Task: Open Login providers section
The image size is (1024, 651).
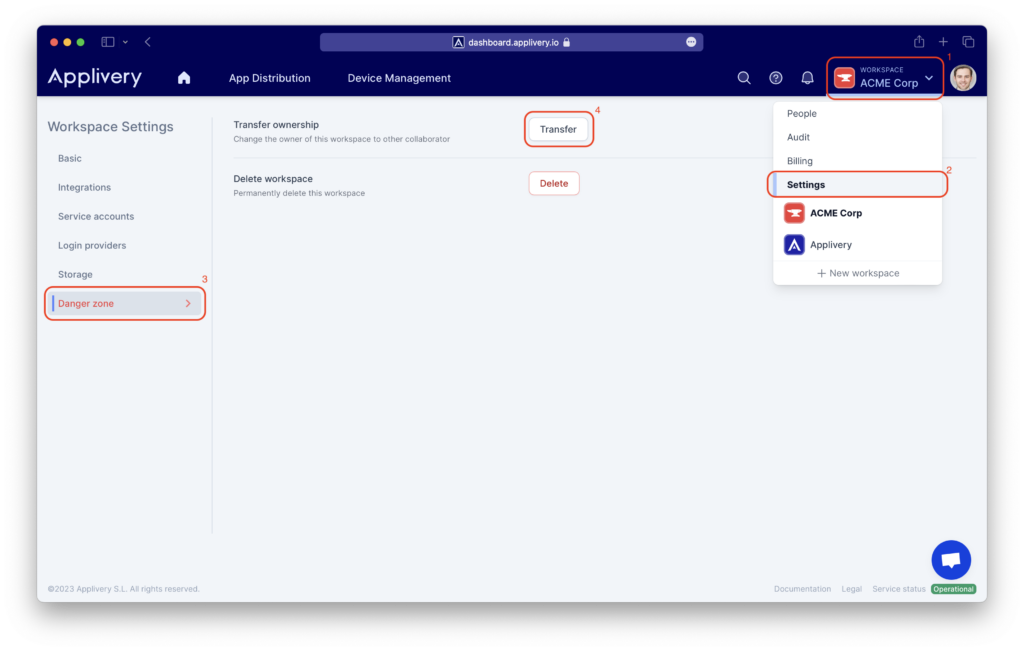Action: [x=92, y=246]
